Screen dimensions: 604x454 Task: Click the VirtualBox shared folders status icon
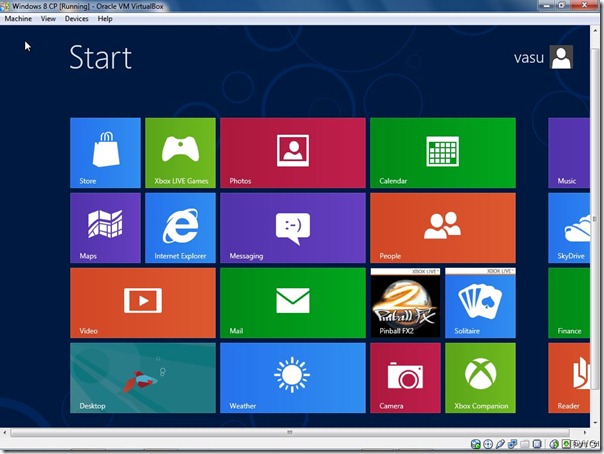point(525,444)
